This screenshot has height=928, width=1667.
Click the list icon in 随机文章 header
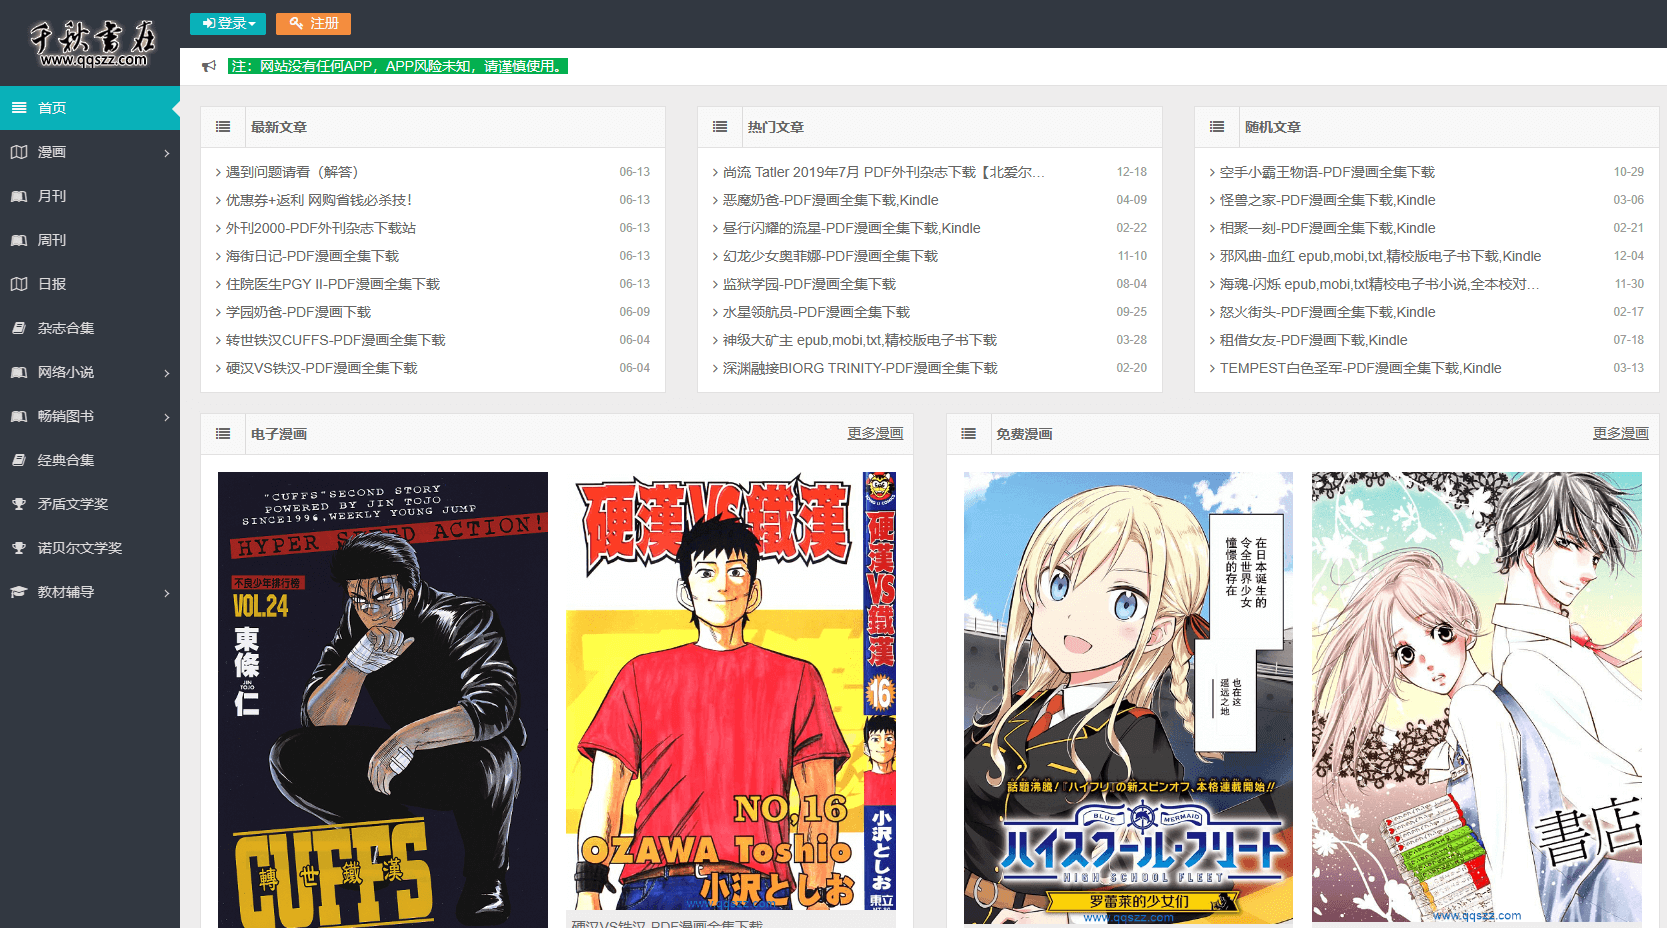click(x=1217, y=127)
